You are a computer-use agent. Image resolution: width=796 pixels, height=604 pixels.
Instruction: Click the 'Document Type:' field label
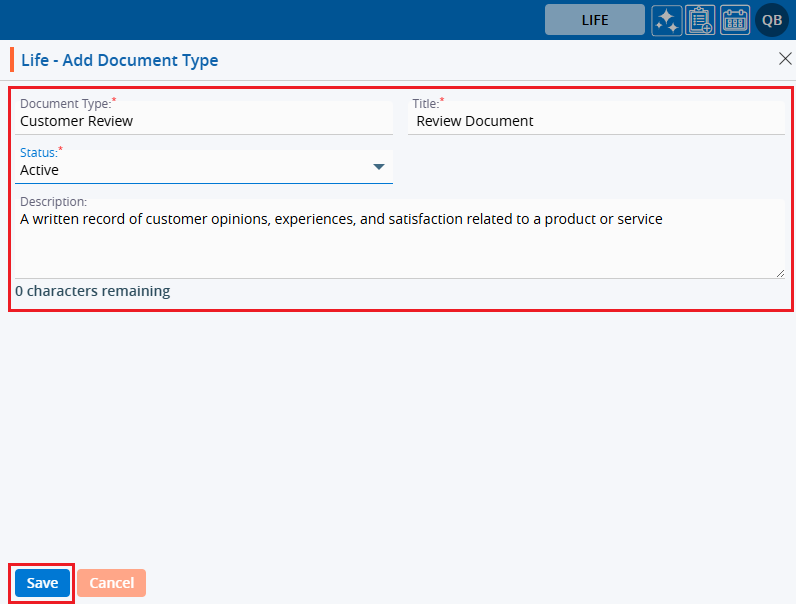click(x=65, y=104)
